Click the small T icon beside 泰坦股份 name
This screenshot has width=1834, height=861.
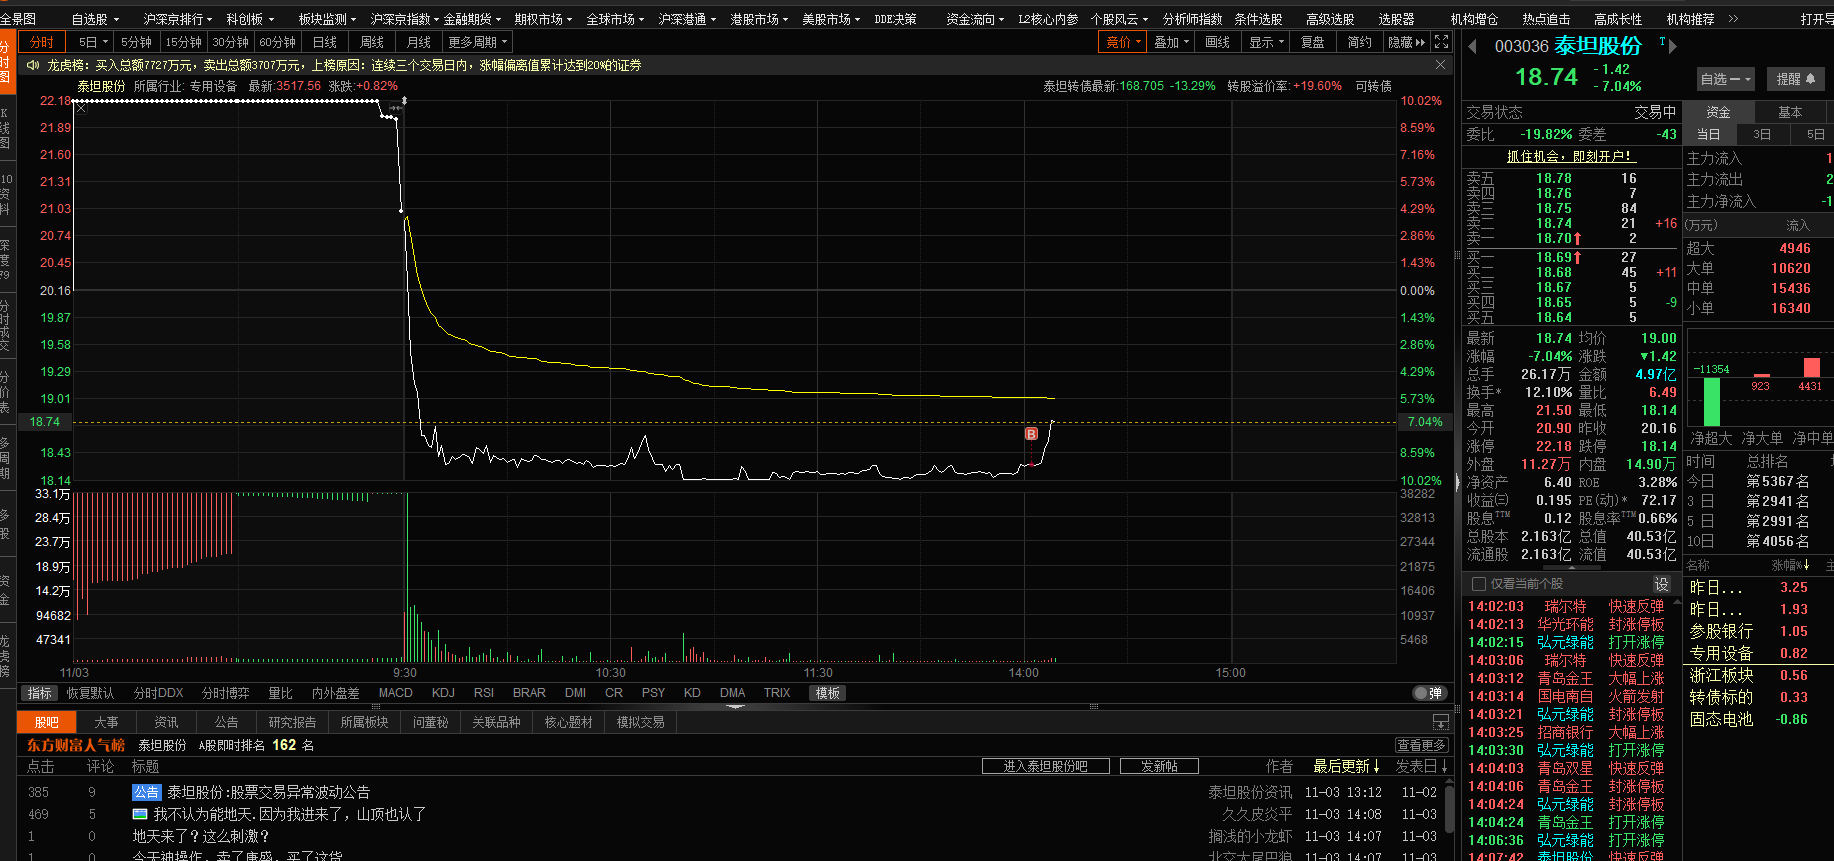tap(1662, 42)
